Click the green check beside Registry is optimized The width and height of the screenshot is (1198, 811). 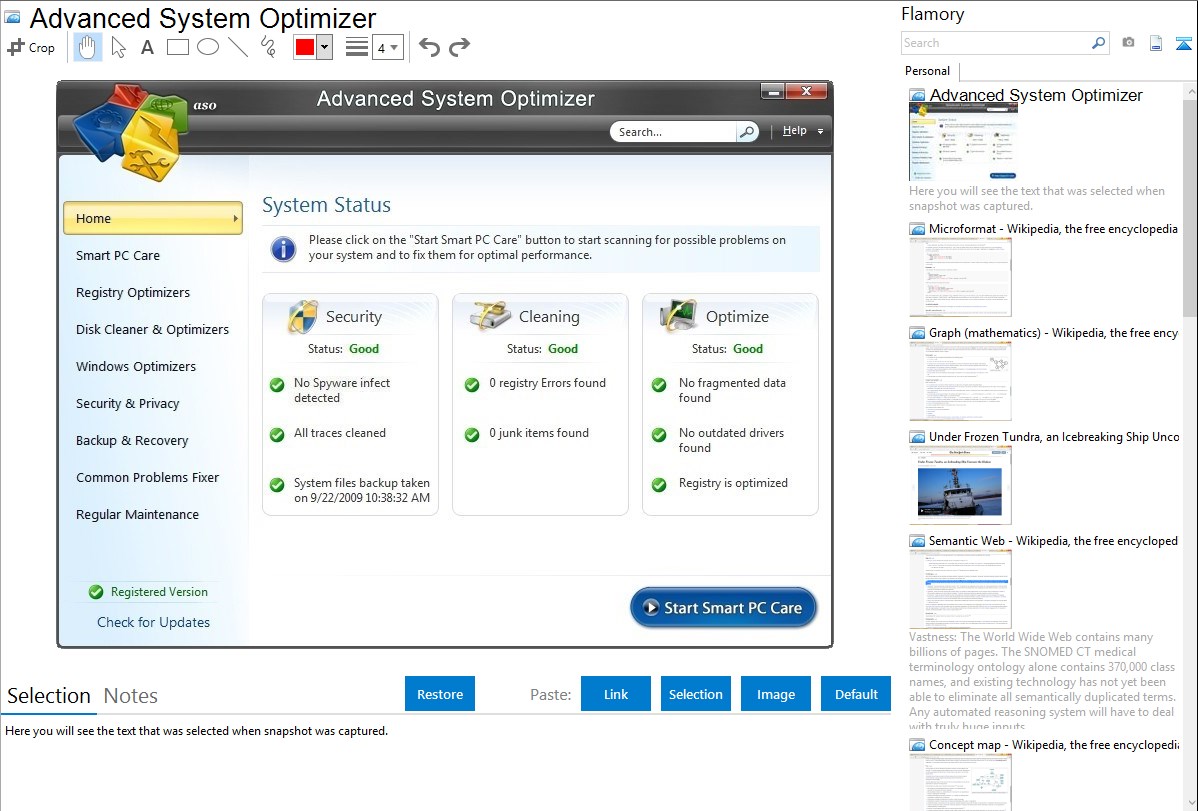pos(659,485)
